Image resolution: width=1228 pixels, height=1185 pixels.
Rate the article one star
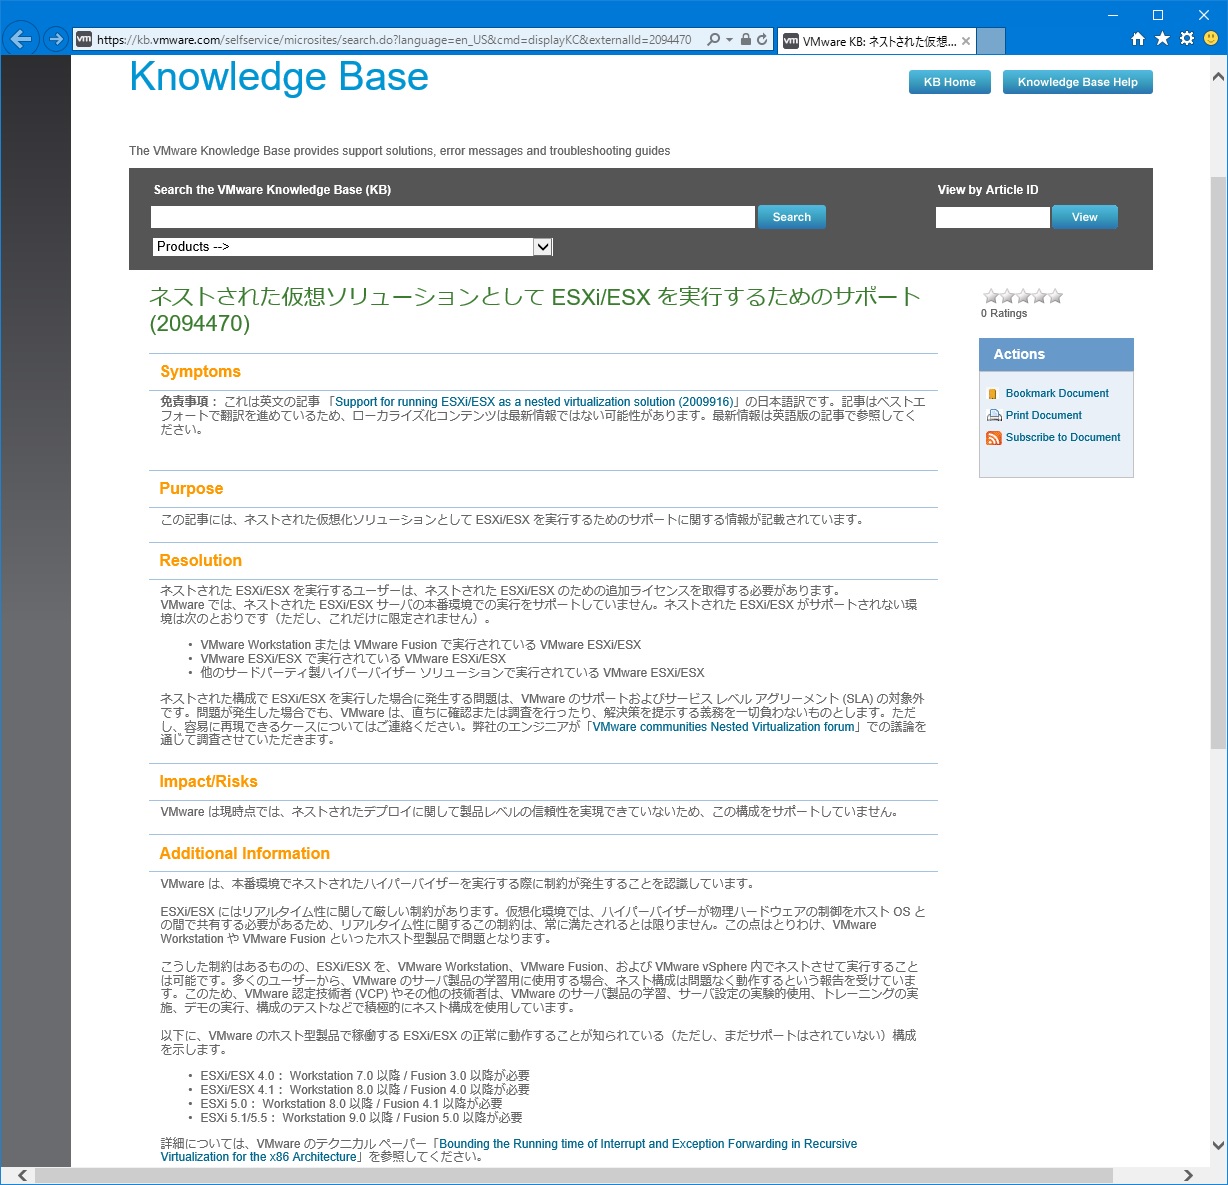coord(991,296)
